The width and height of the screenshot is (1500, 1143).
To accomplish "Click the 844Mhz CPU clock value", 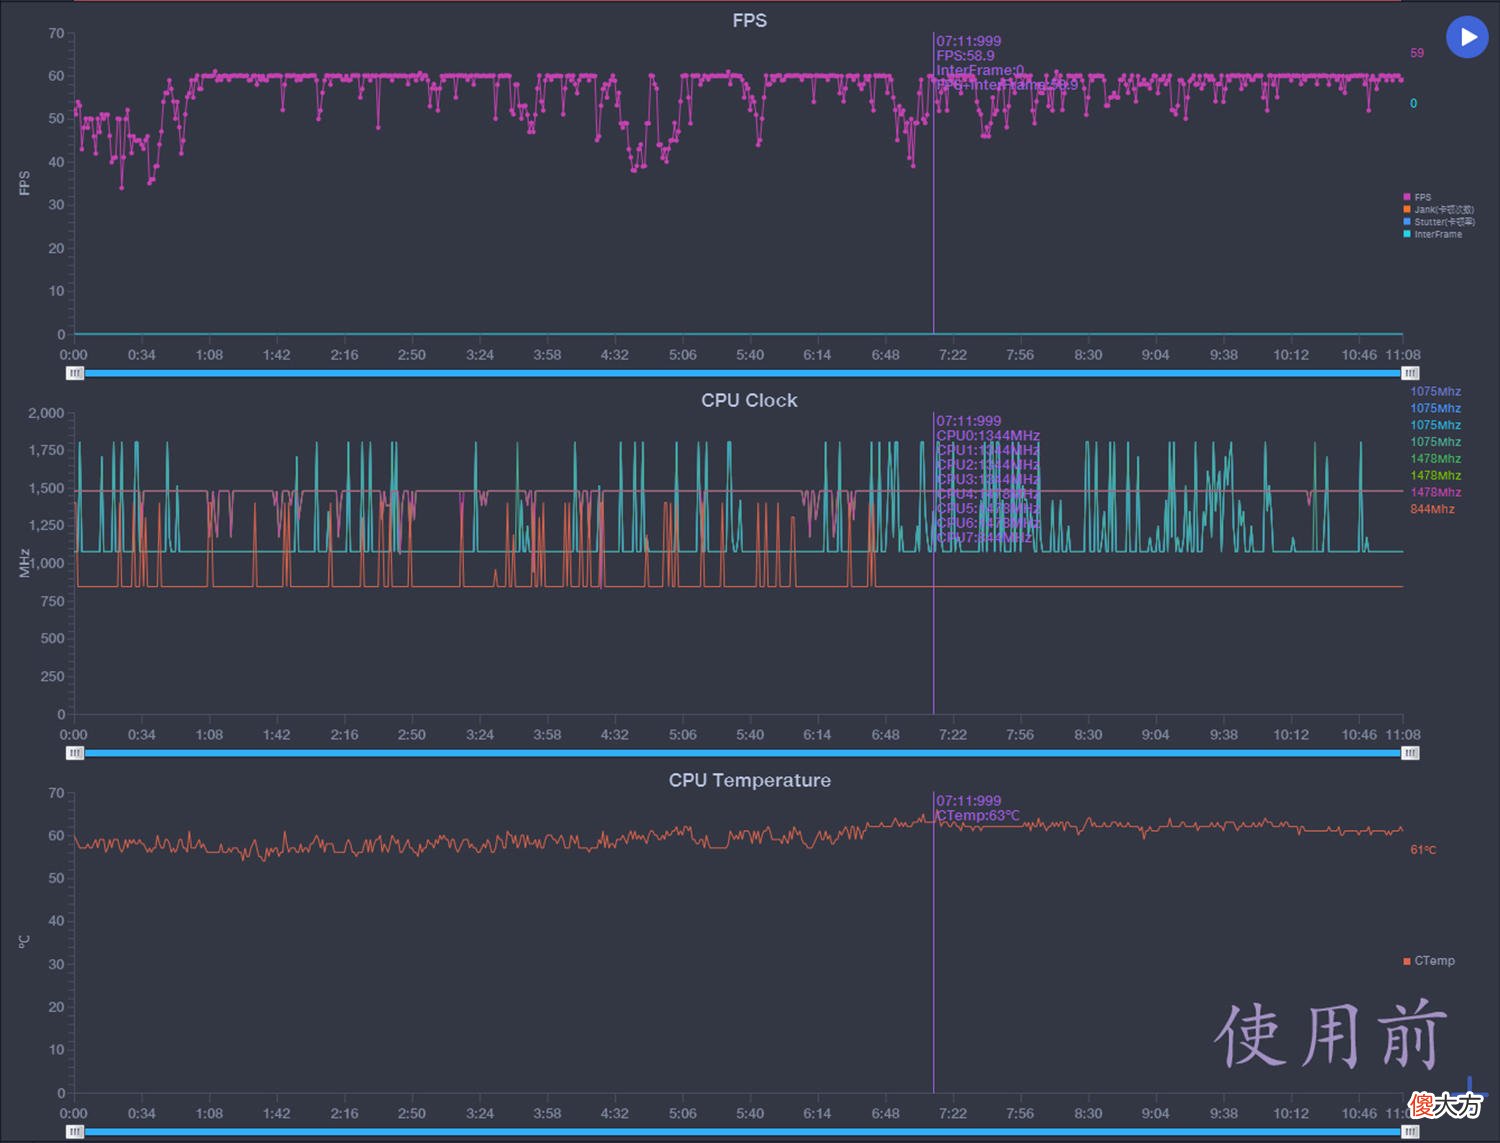I will coord(1432,509).
